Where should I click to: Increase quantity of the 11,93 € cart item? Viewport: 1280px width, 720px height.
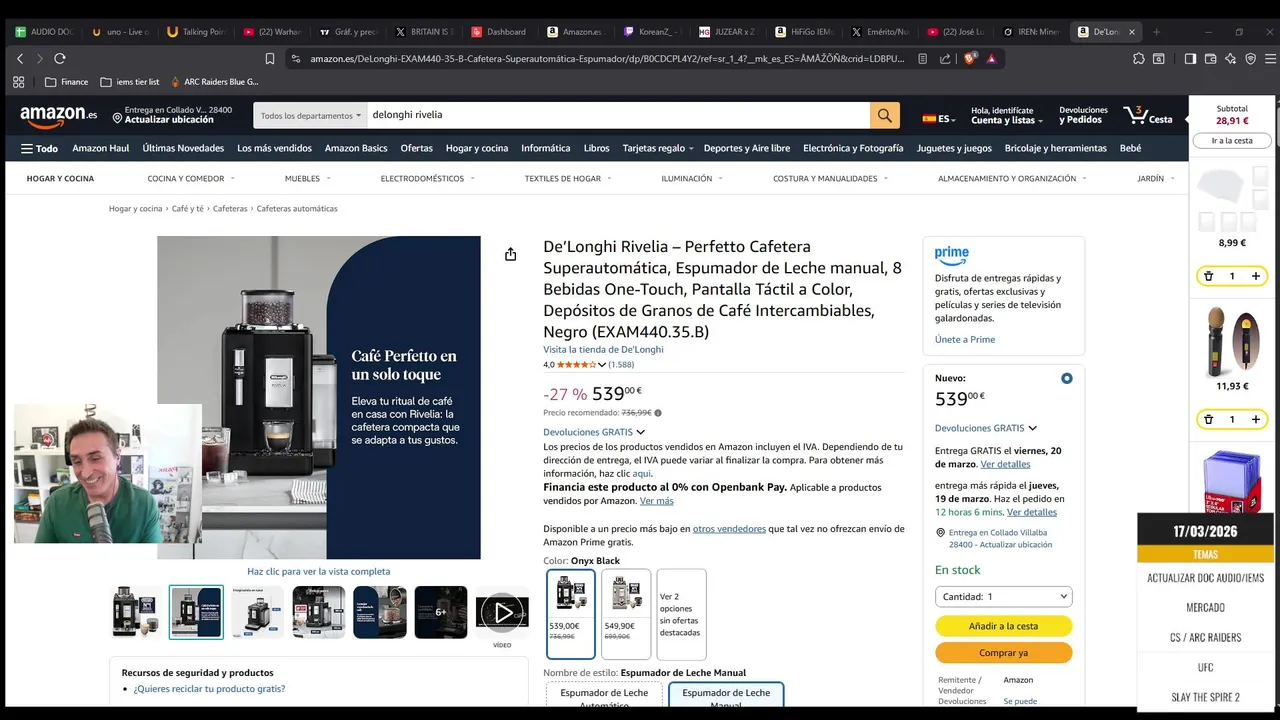coord(1256,419)
